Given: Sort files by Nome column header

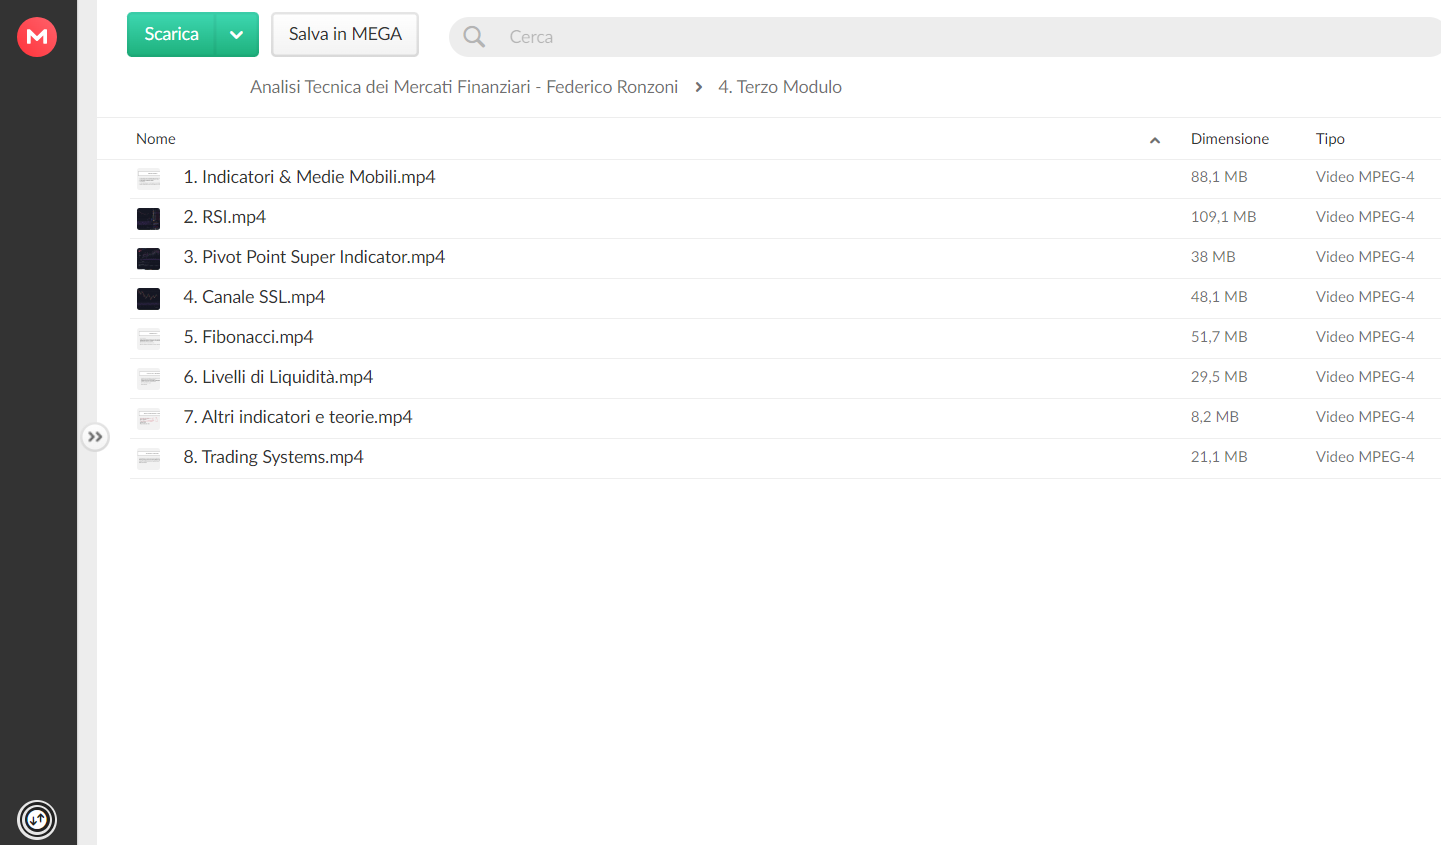Looking at the screenshot, I should coord(156,139).
